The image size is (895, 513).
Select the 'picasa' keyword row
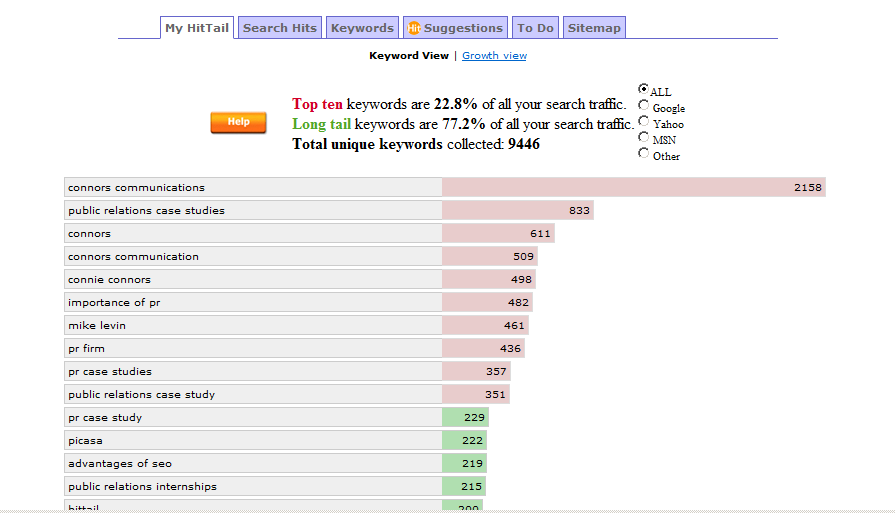pos(253,441)
